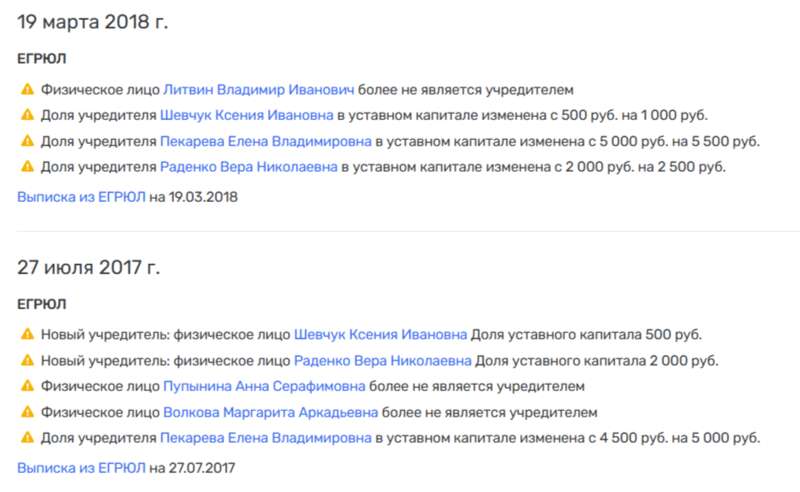Open Шевчук Ксения Ивановна link in March 2018 section
This screenshot has width=800, height=492.
pos(246,114)
